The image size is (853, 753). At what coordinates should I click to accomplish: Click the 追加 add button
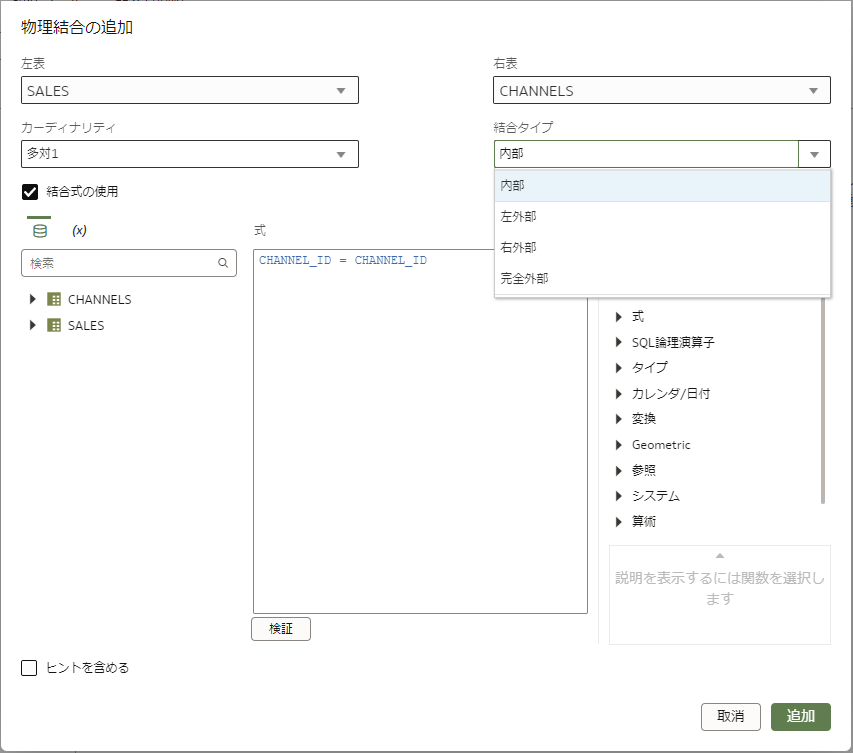(x=801, y=717)
